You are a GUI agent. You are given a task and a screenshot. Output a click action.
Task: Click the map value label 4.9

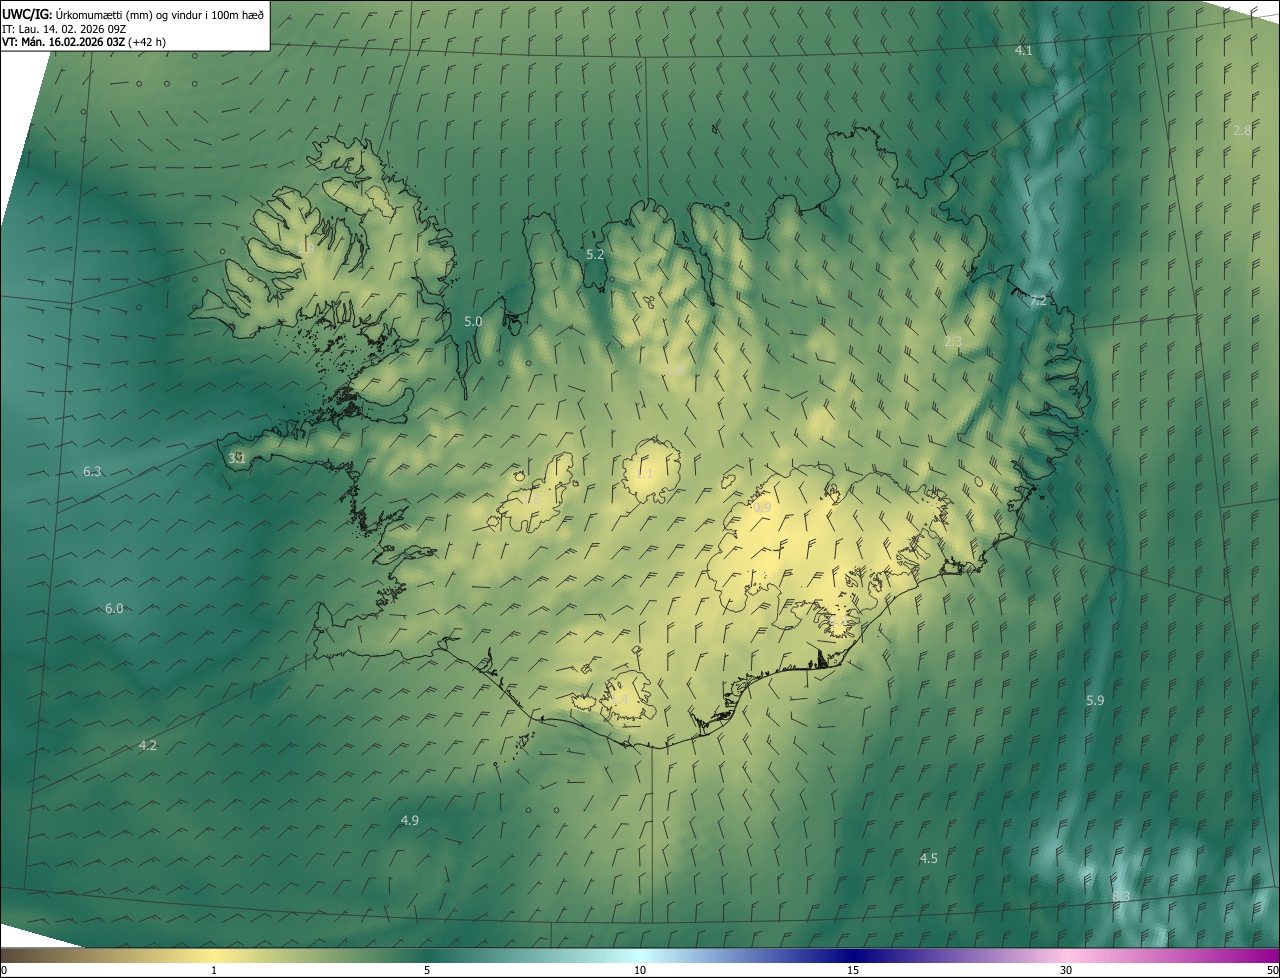point(409,821)
